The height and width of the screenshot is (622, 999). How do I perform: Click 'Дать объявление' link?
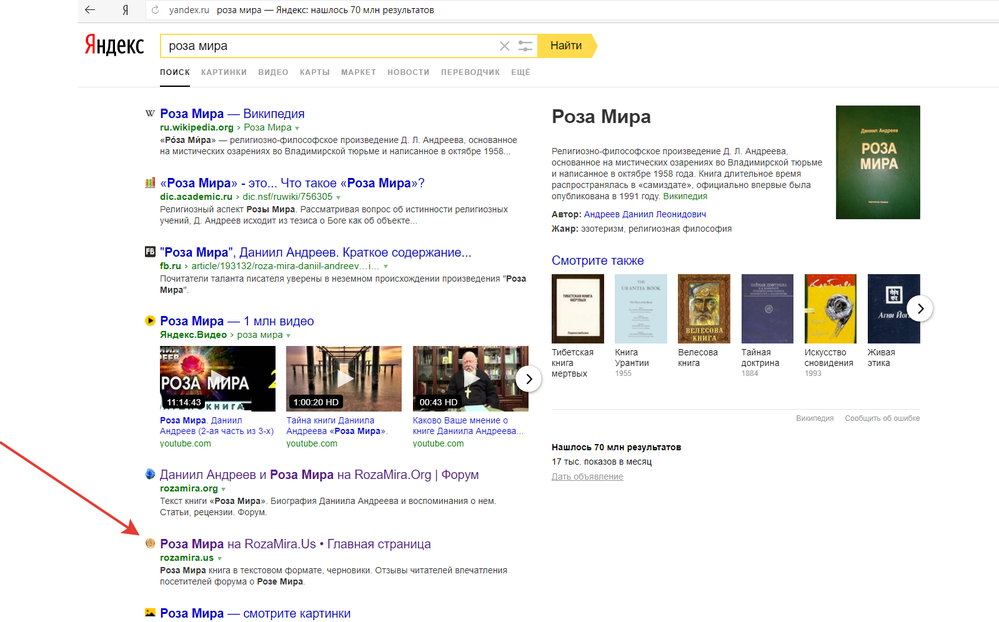587,477
